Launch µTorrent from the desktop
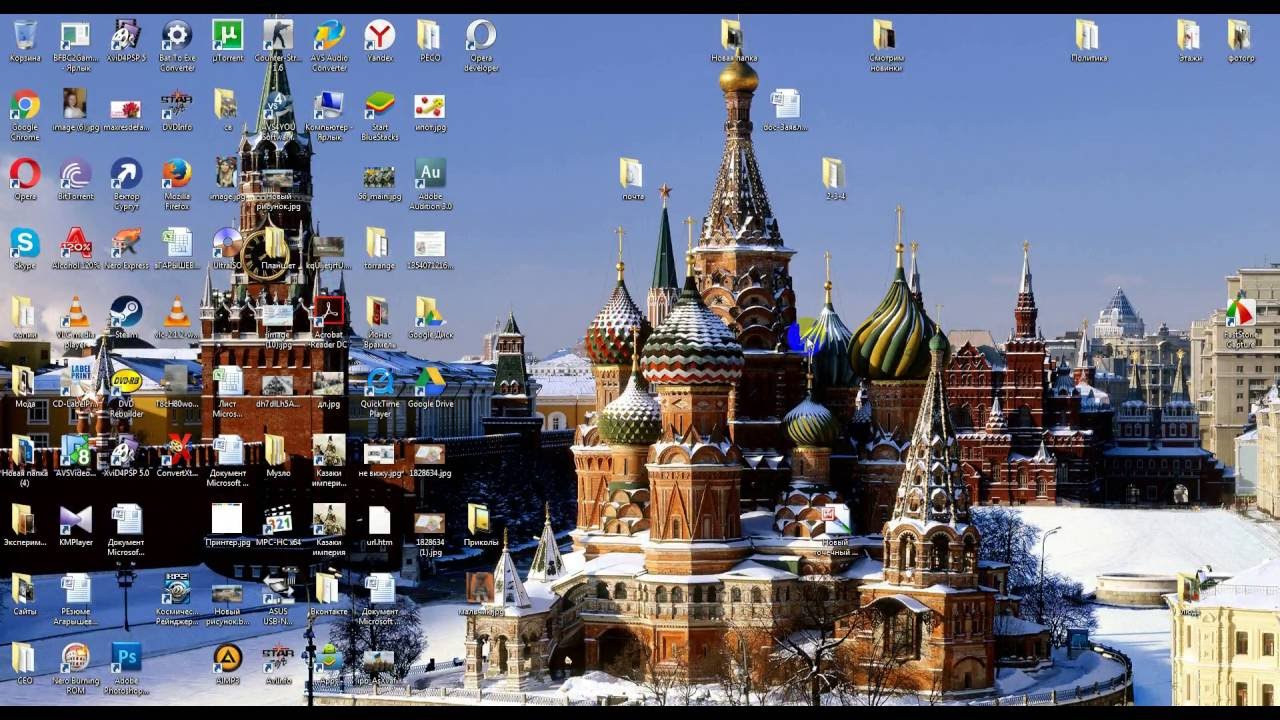This screenshot has width=1280, height=720. 227,36
